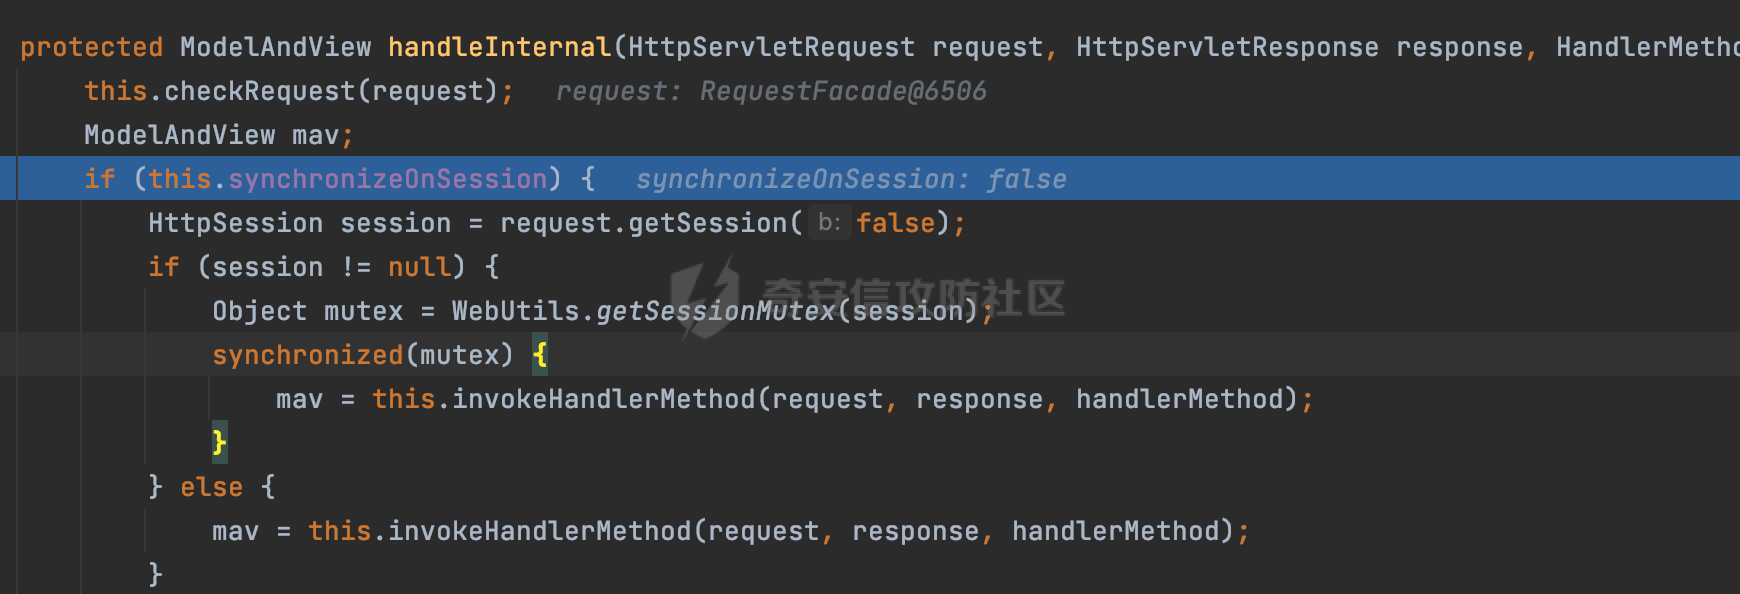Click the synchronizeOnSession field reference
The image size is (1740, 594).
pyautogui.click(x=388, y=179)
